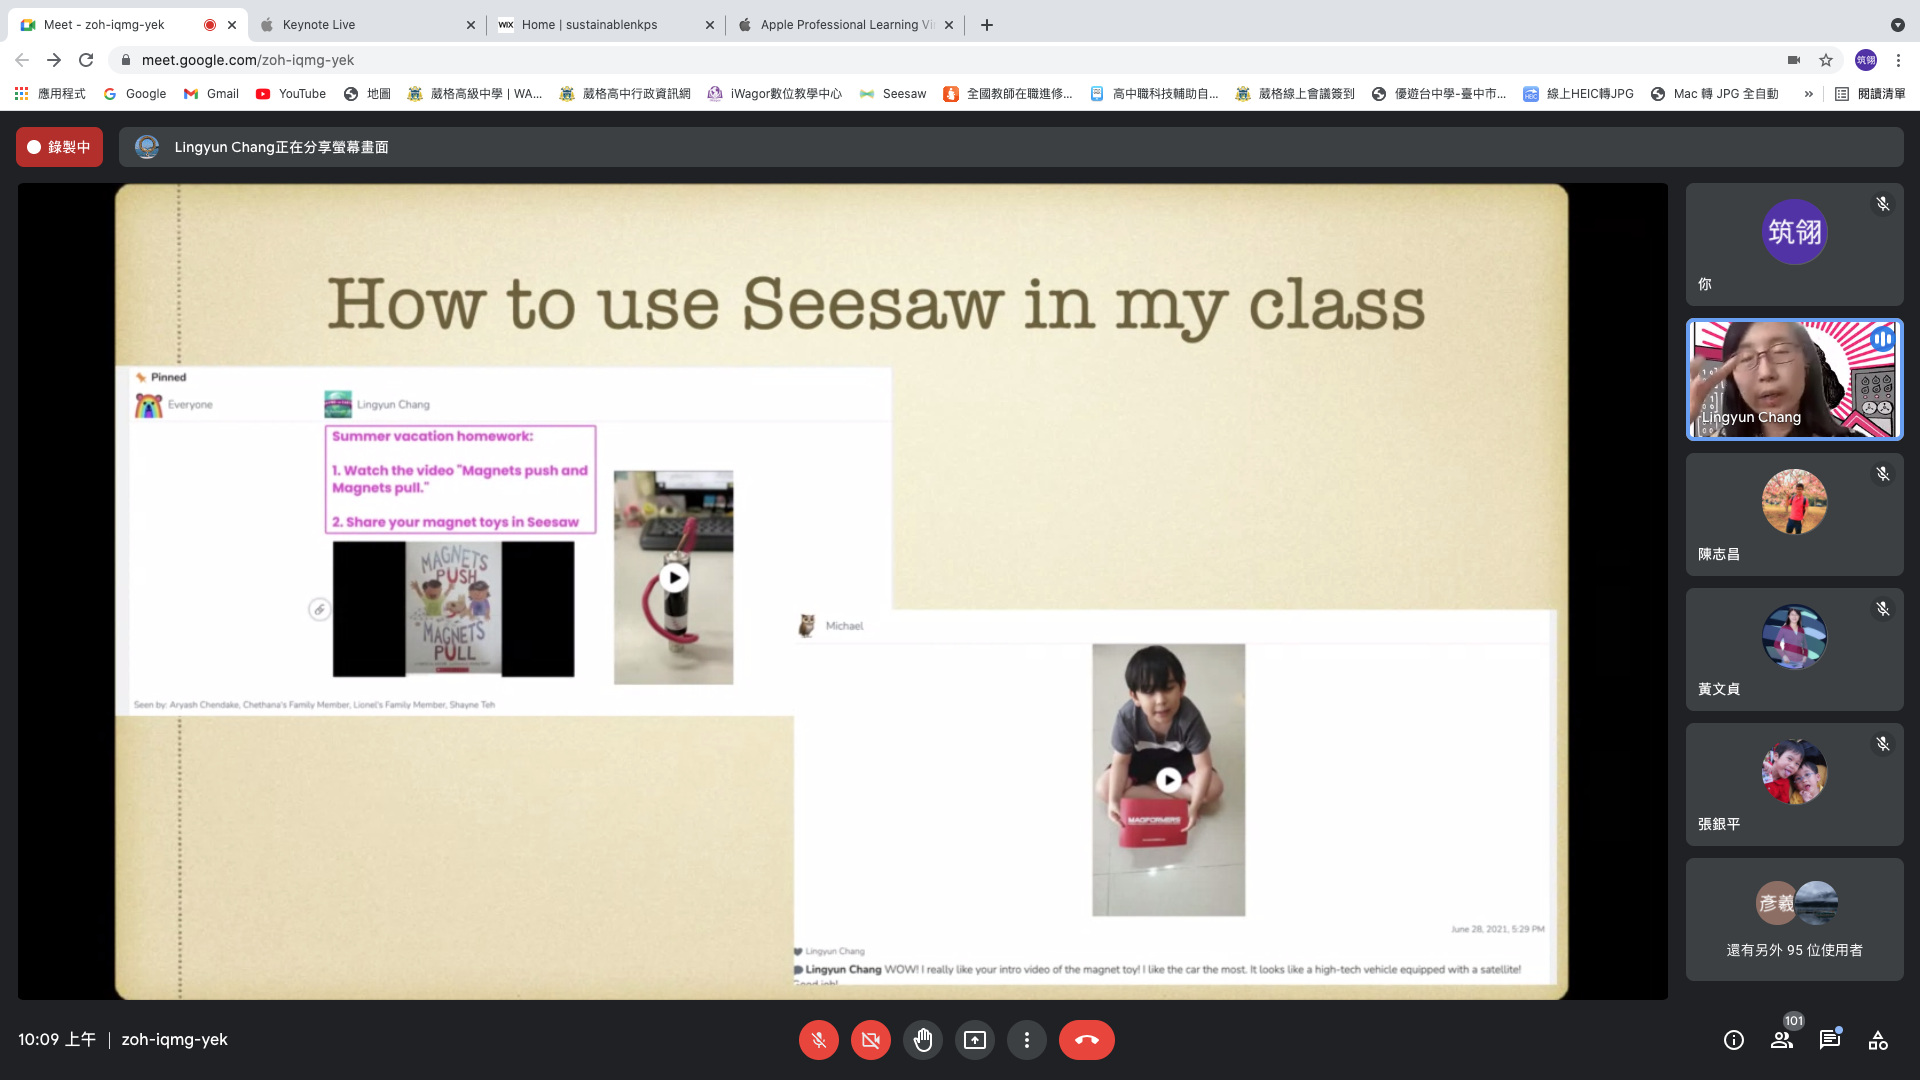This screenshot has width=1920, height=1080.
Task: Open the Seesaw bookmark
Action: [x=893, y=94]
